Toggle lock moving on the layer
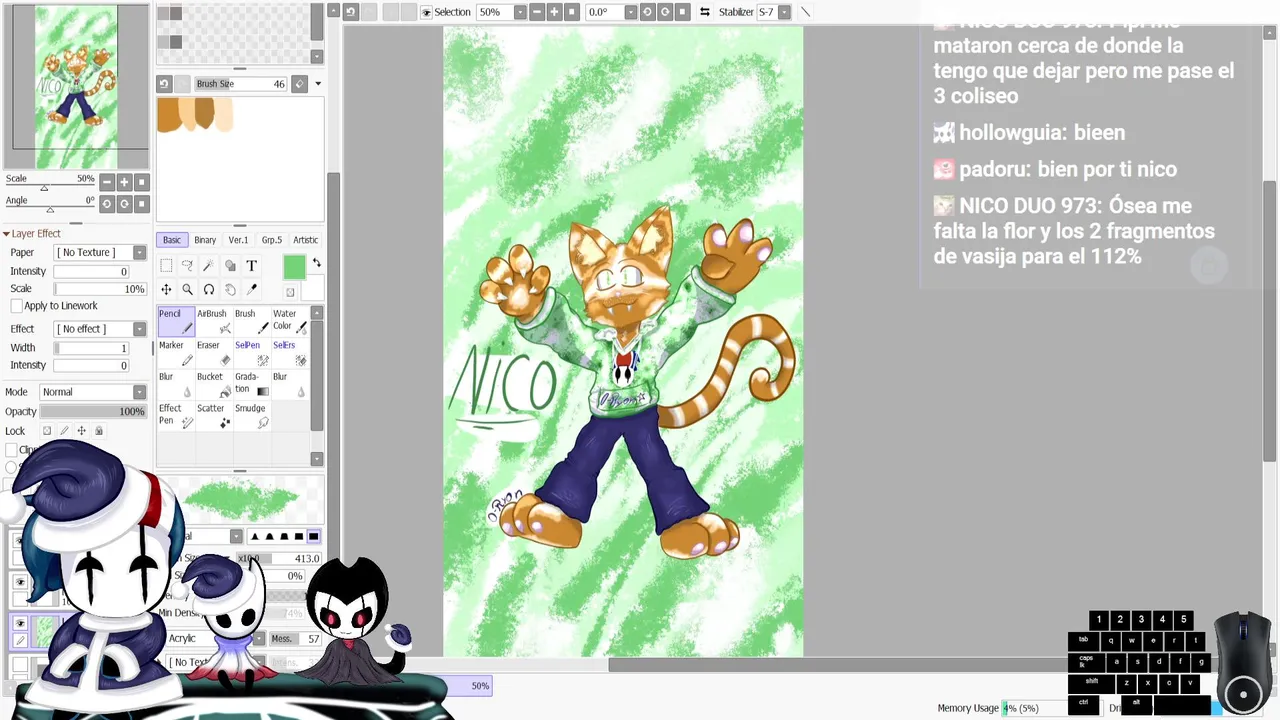Image resolution: width=1280 pixels, height=720 pixels. coord(81,431)
